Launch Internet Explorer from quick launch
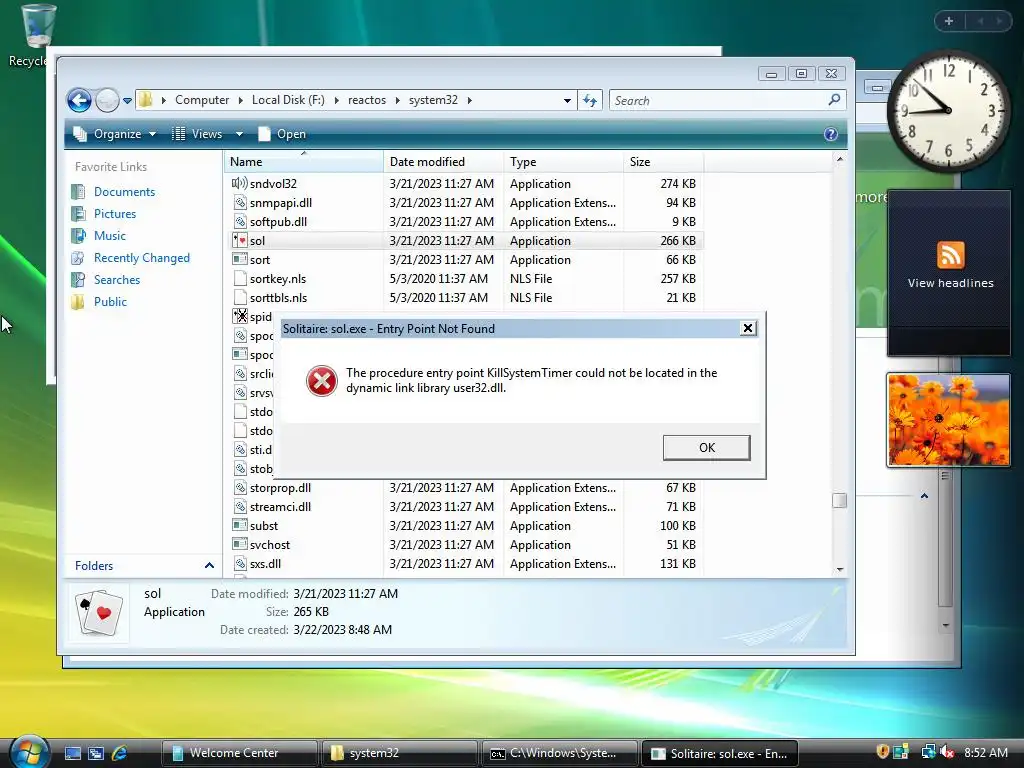Screen dimensions: 1024x768 pyautogui.click(x=120, y=753)
